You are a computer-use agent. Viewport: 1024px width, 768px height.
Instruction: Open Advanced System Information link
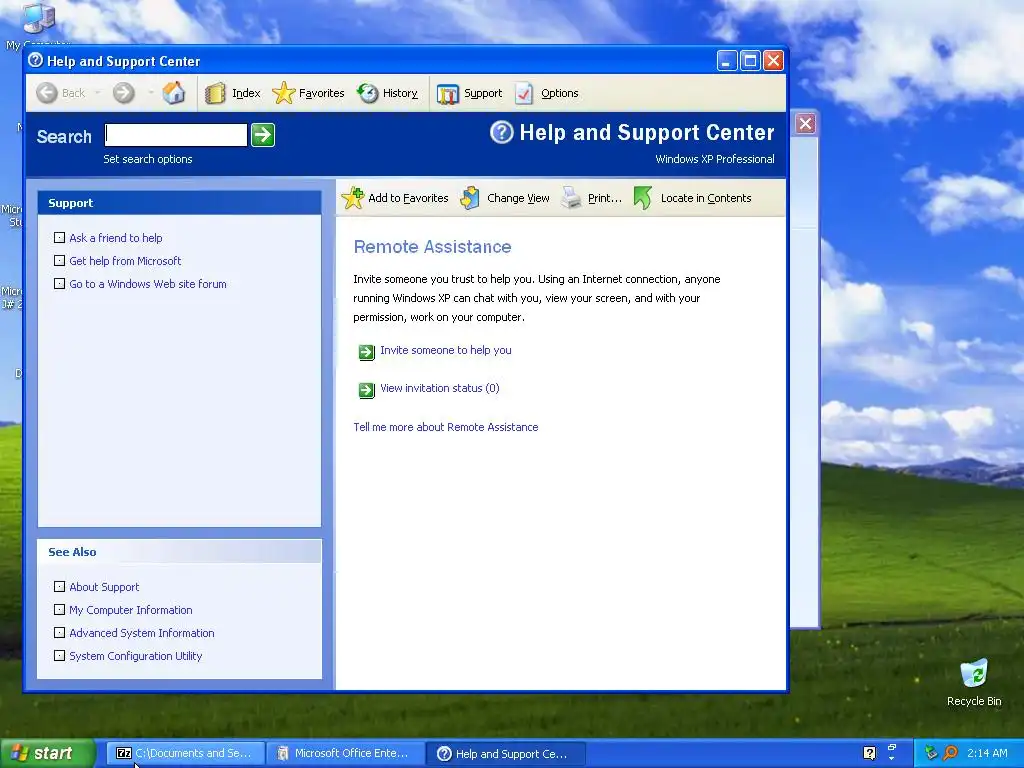pos(142,633)
